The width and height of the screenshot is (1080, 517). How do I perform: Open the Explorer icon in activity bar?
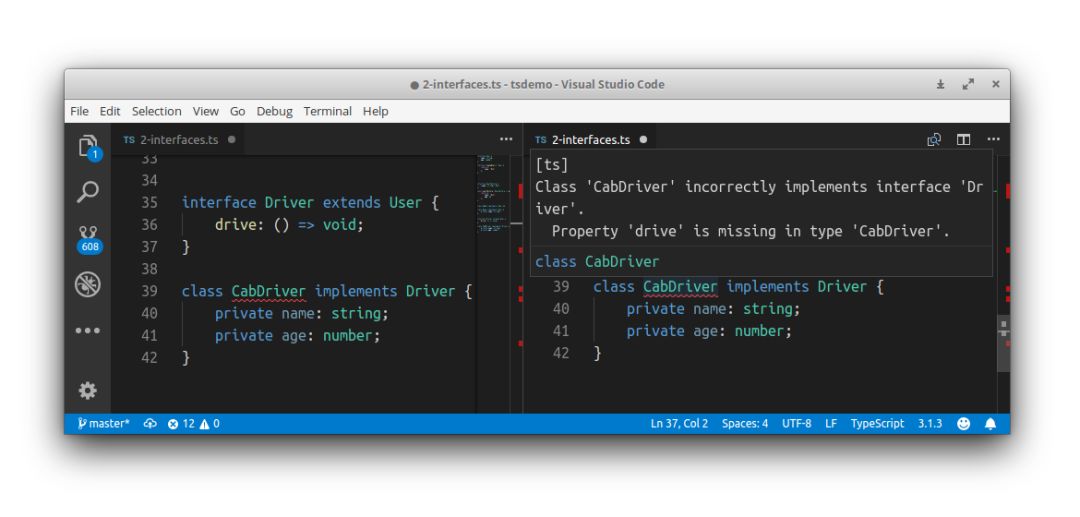click(x=88, y=146)
